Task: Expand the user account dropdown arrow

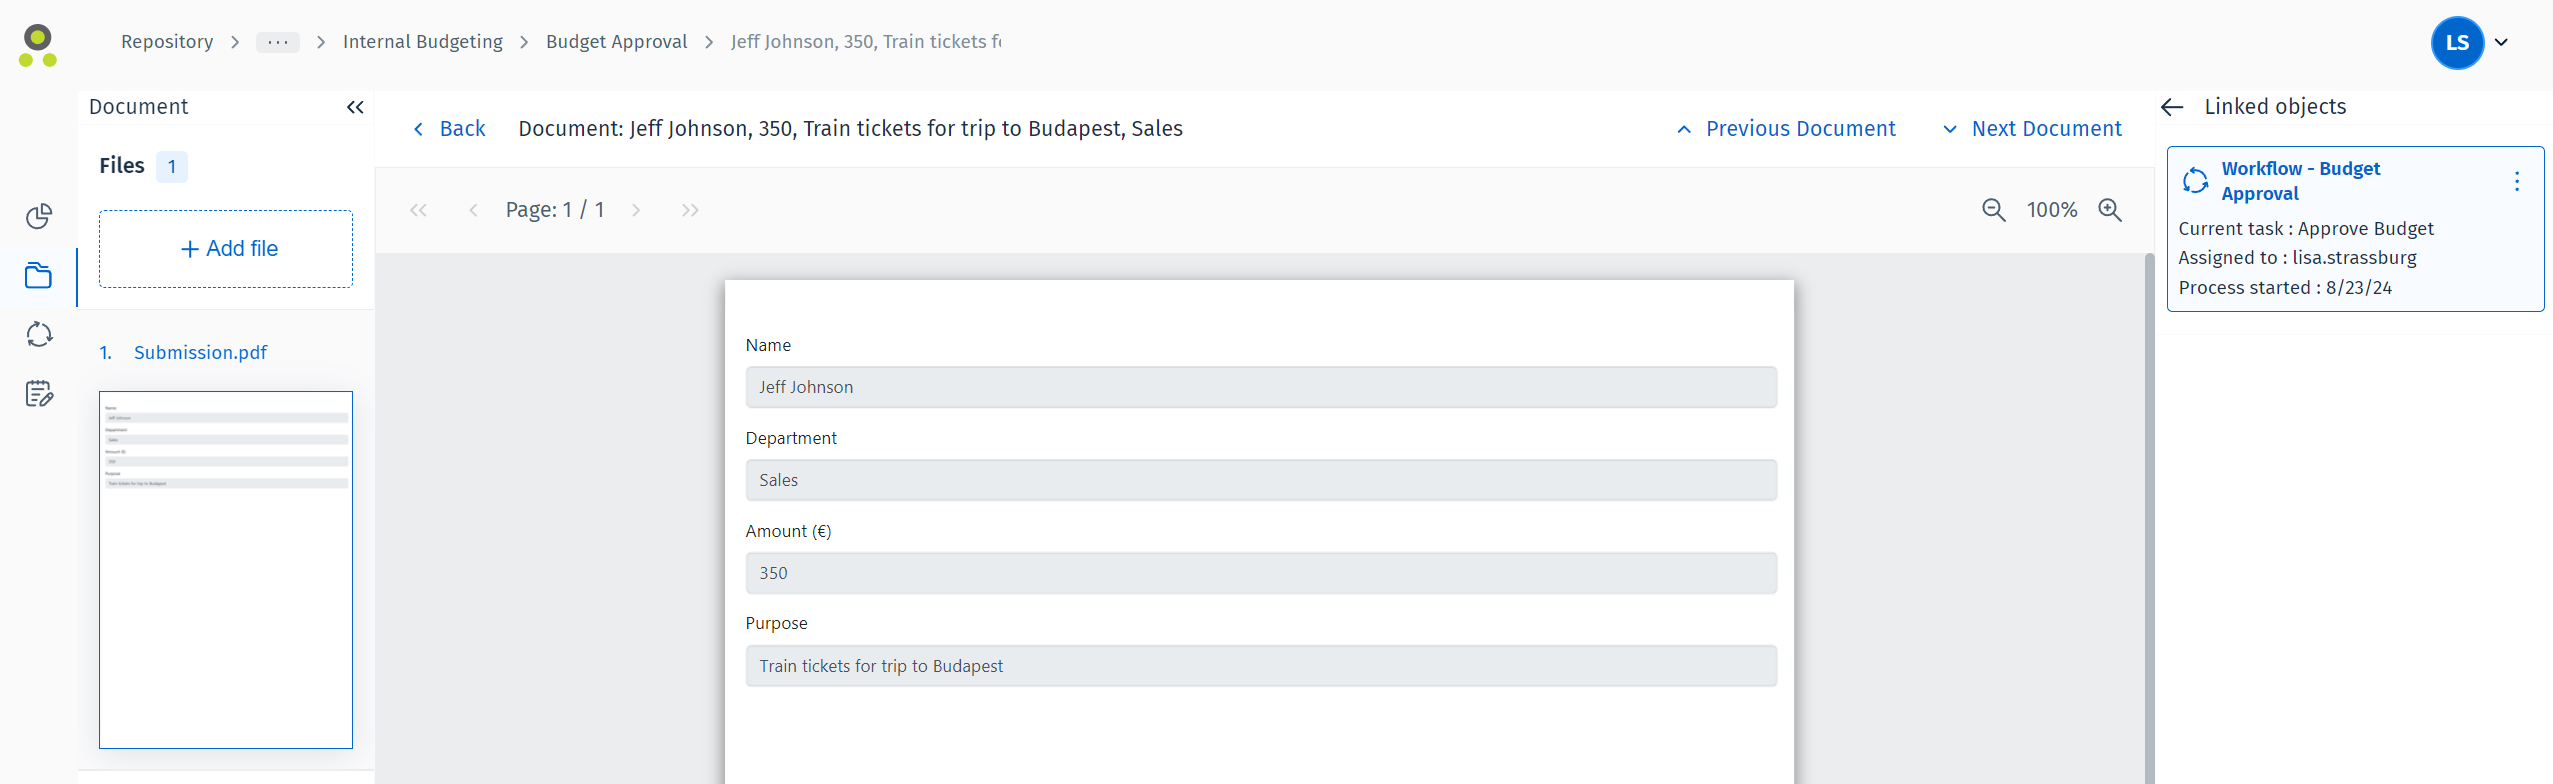Action: pyautogui.click(x=2501, y=43)
